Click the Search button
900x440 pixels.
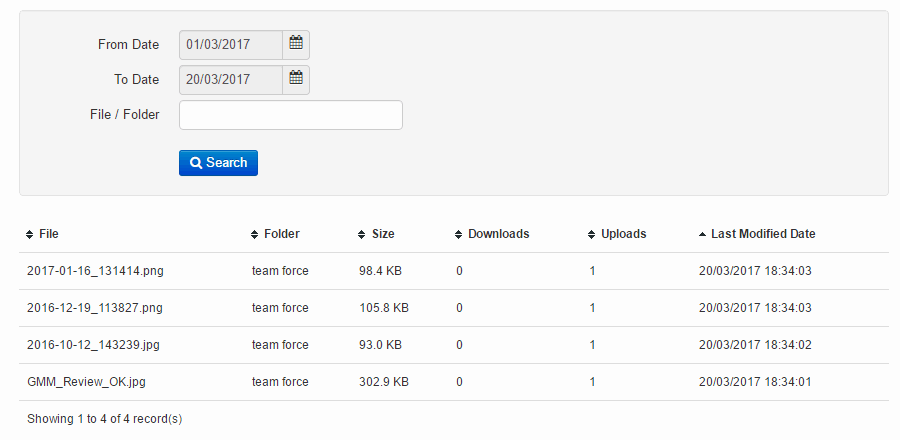point(218,163)
